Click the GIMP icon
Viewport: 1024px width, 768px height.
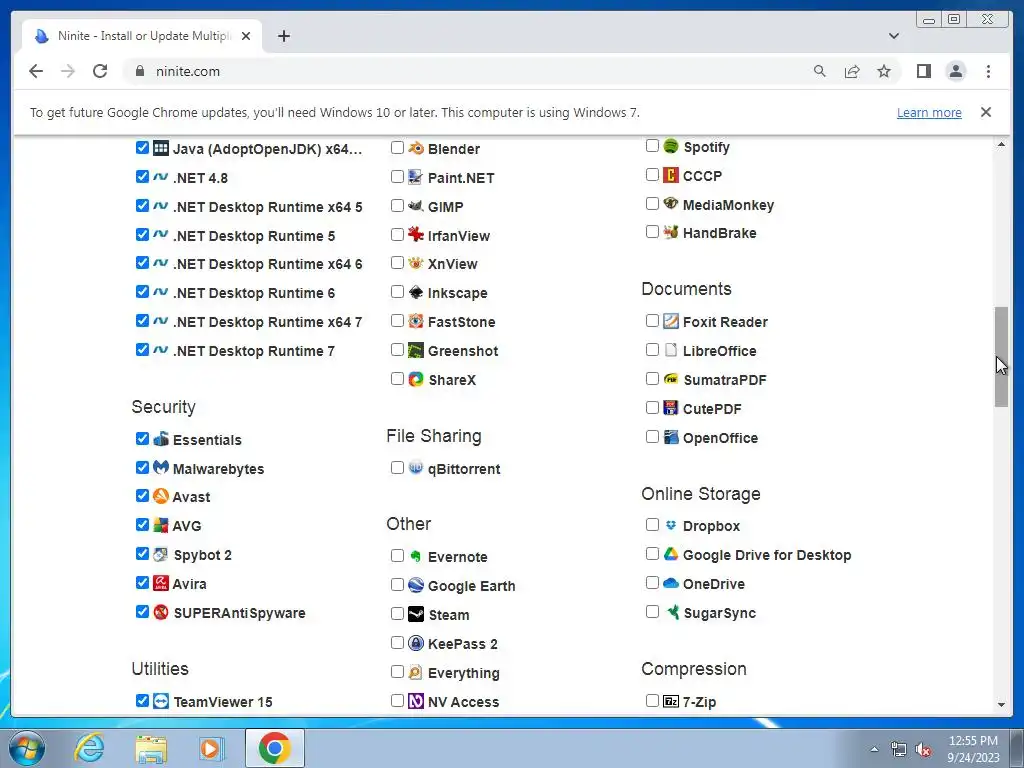pyautogui.click(x=415, y=206)
